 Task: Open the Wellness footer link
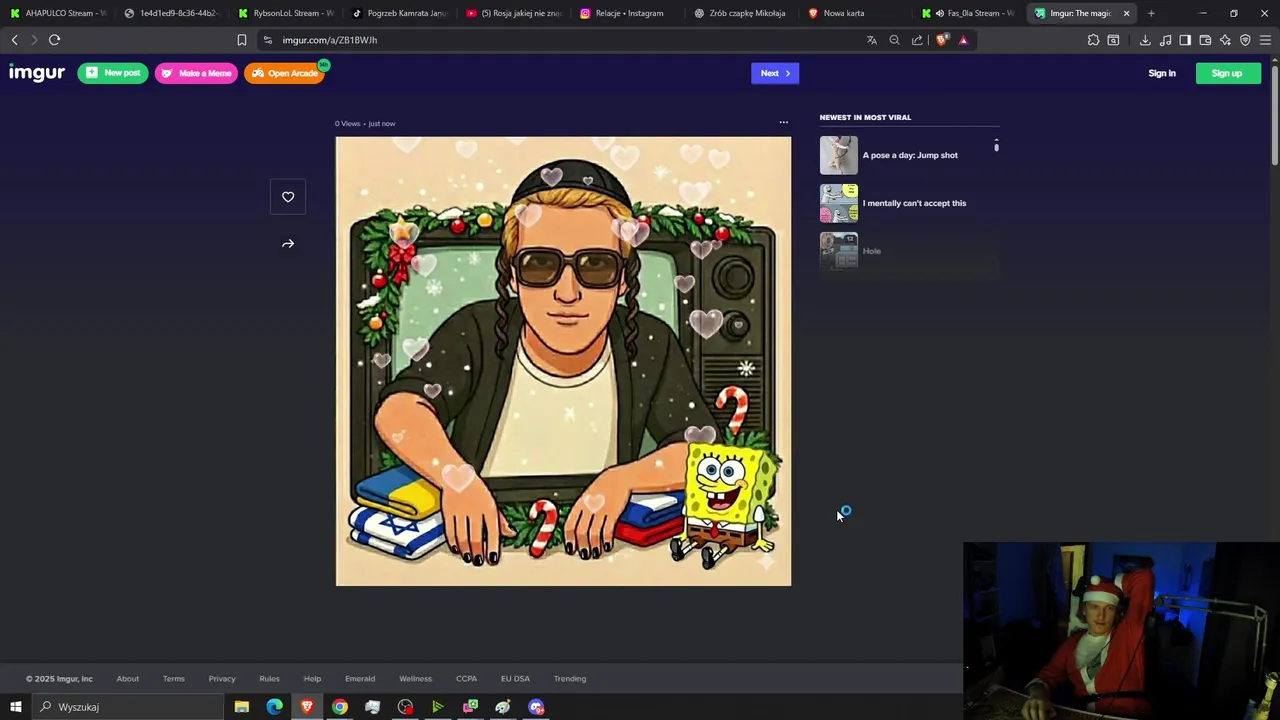pos(415,679)
